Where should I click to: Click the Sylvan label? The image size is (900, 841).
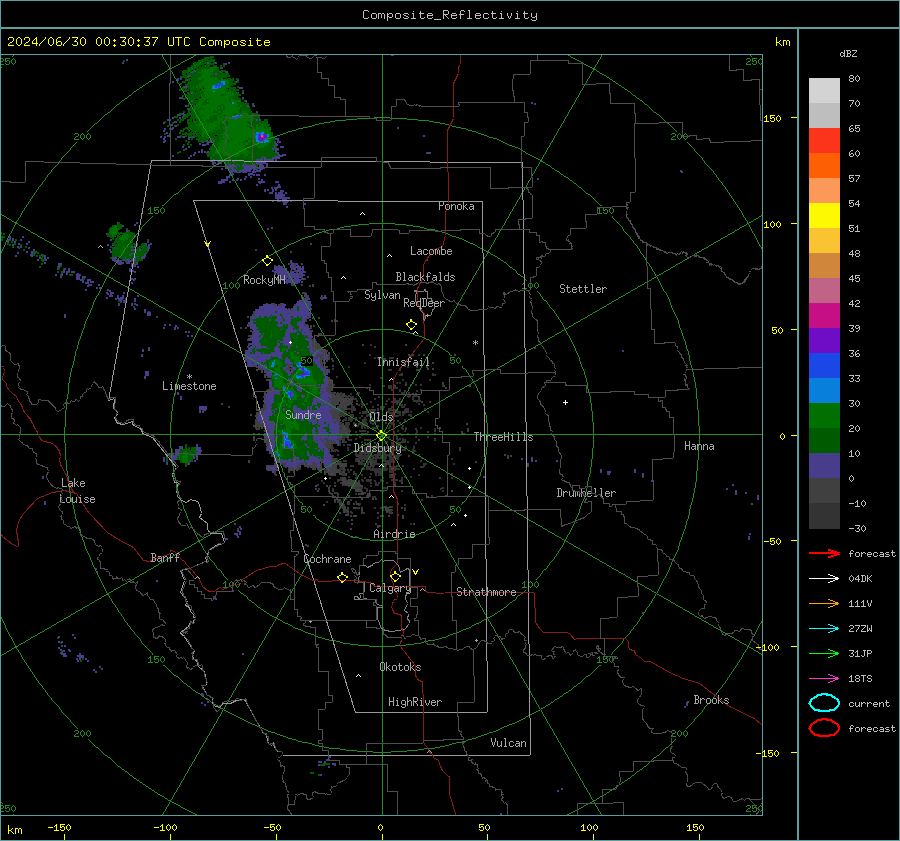tap(382, 295)
